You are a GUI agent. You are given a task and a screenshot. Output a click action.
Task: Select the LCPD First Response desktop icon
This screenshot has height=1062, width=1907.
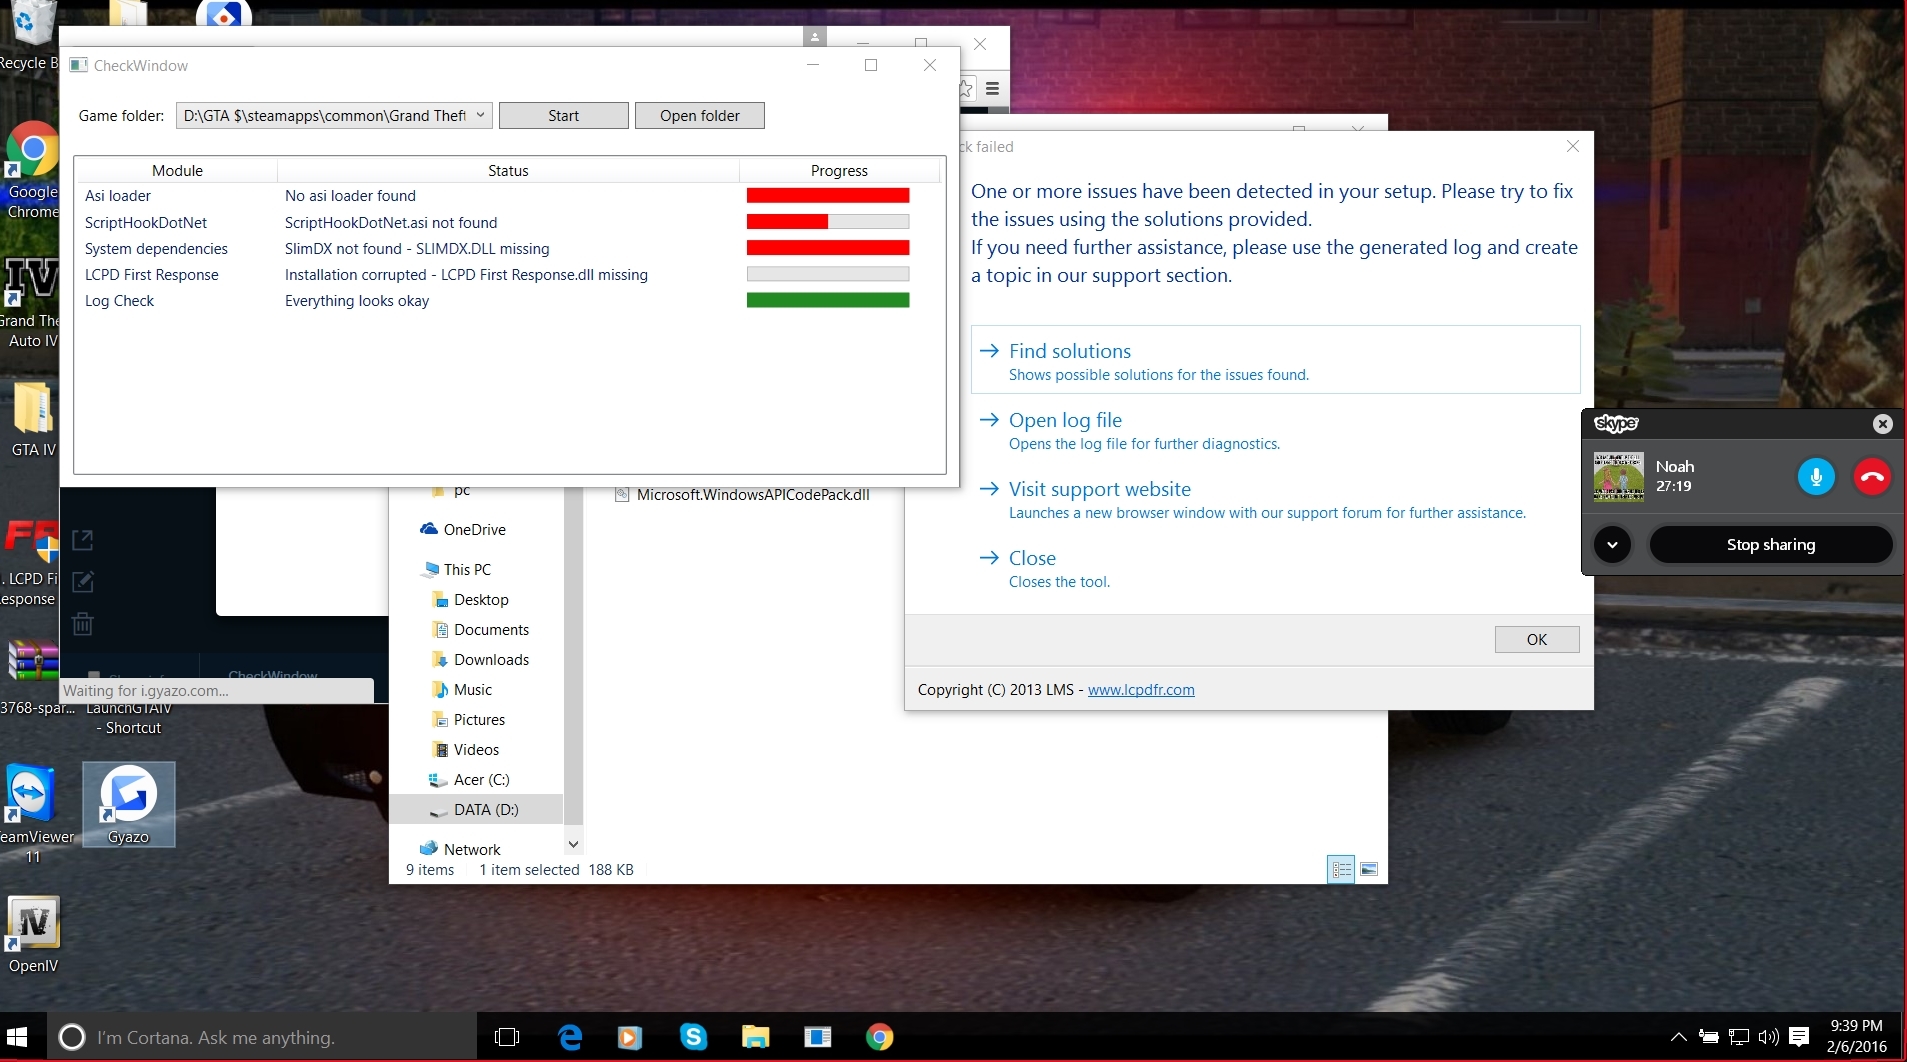coord(29,563)
